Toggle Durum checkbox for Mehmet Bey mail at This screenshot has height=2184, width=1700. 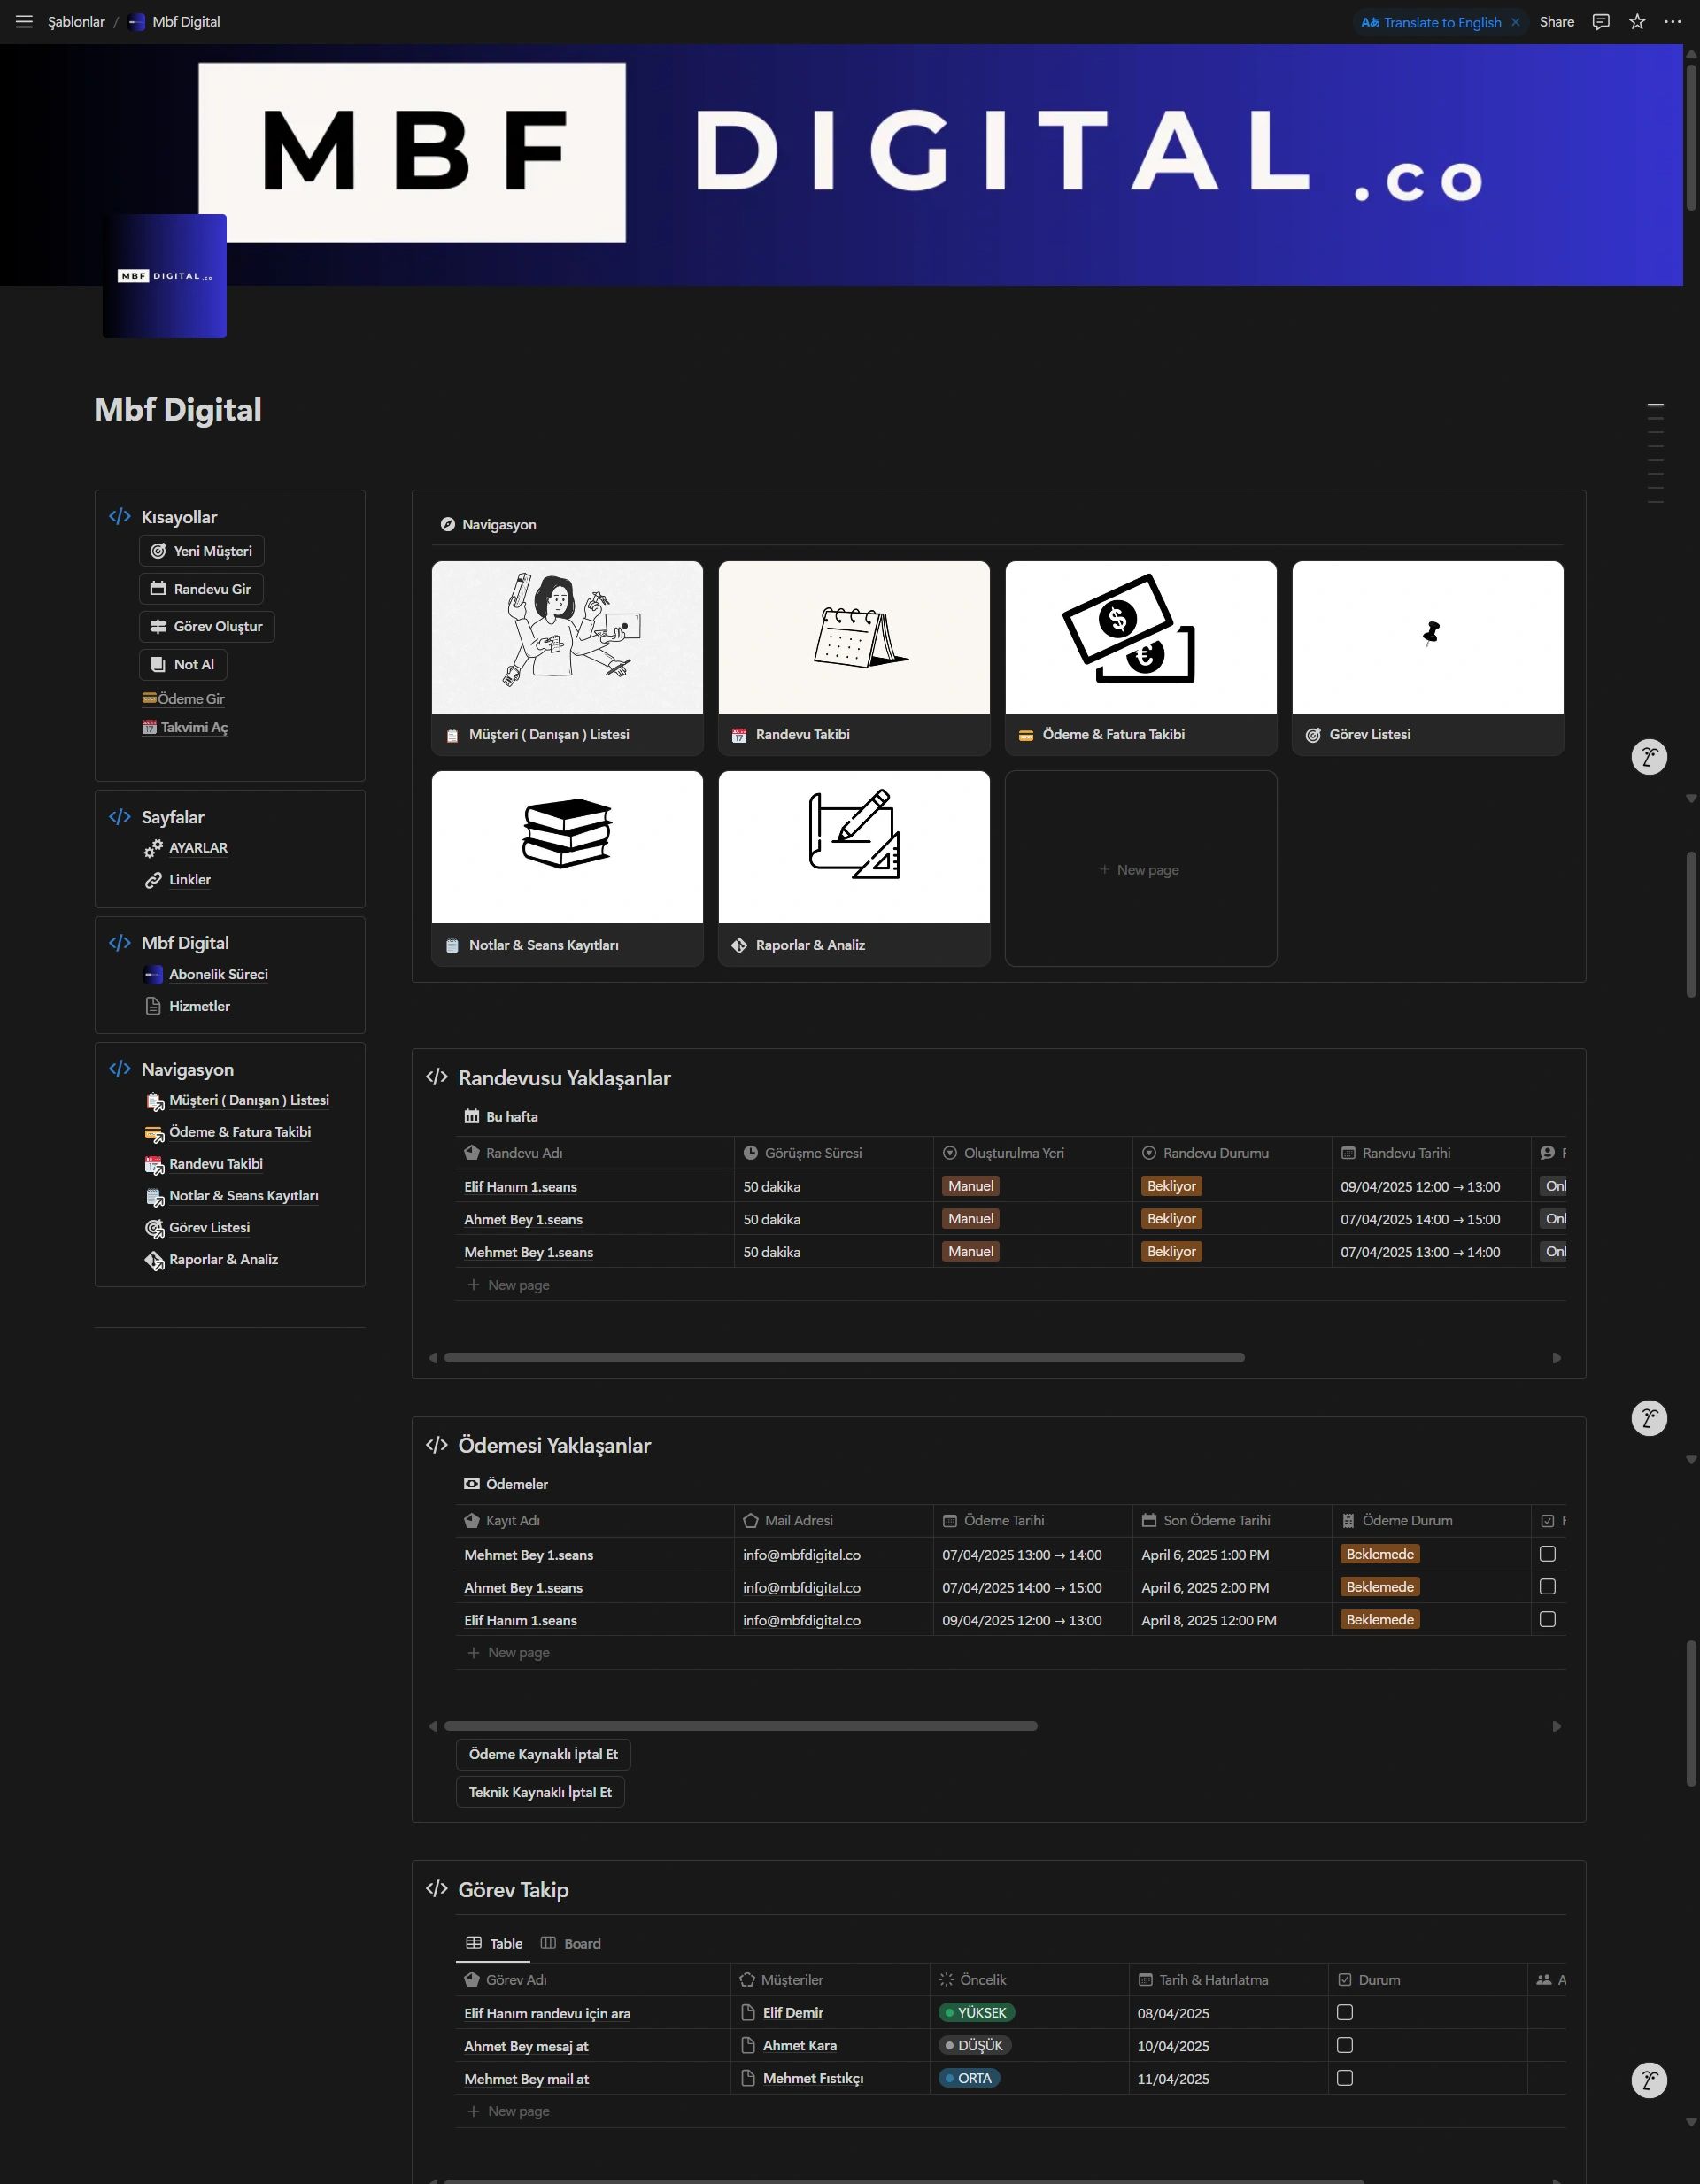tap(1344, 2078)
